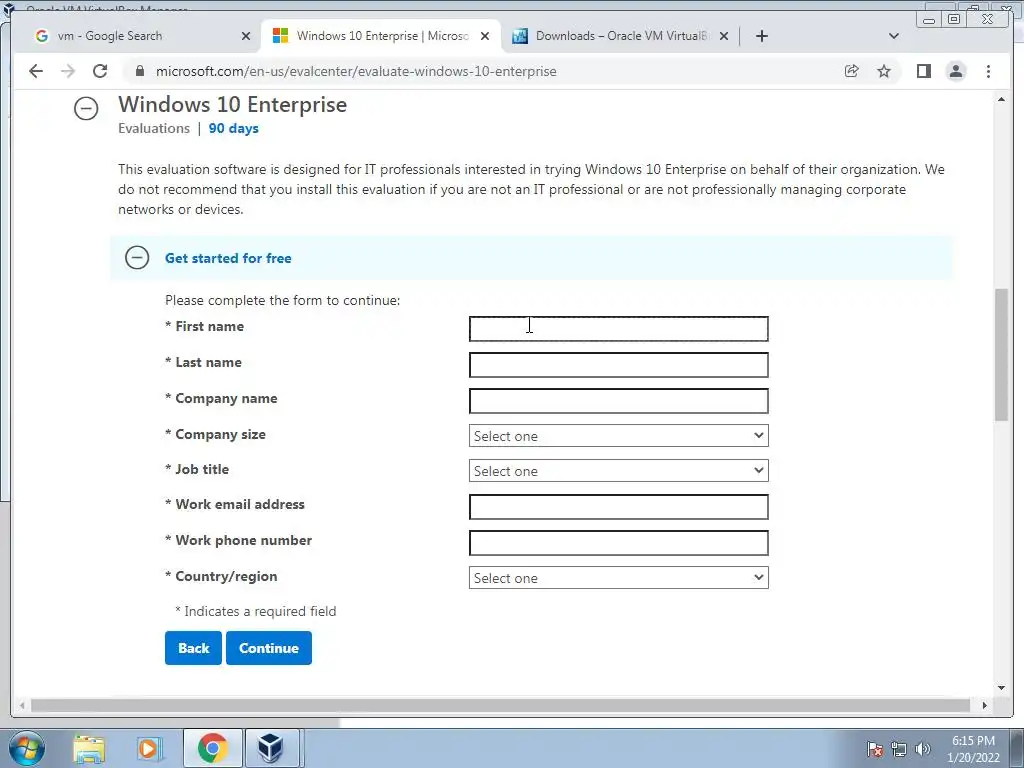Click the browser forward arrow

click(68, 71)
